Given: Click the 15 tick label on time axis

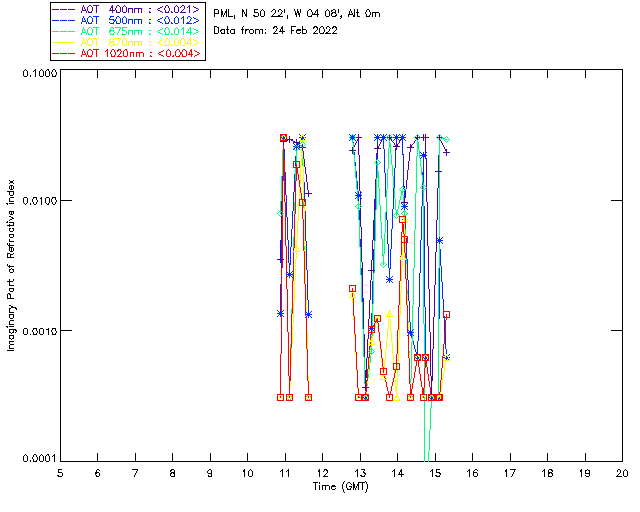Looking at the screenshot, I should 435,473.
